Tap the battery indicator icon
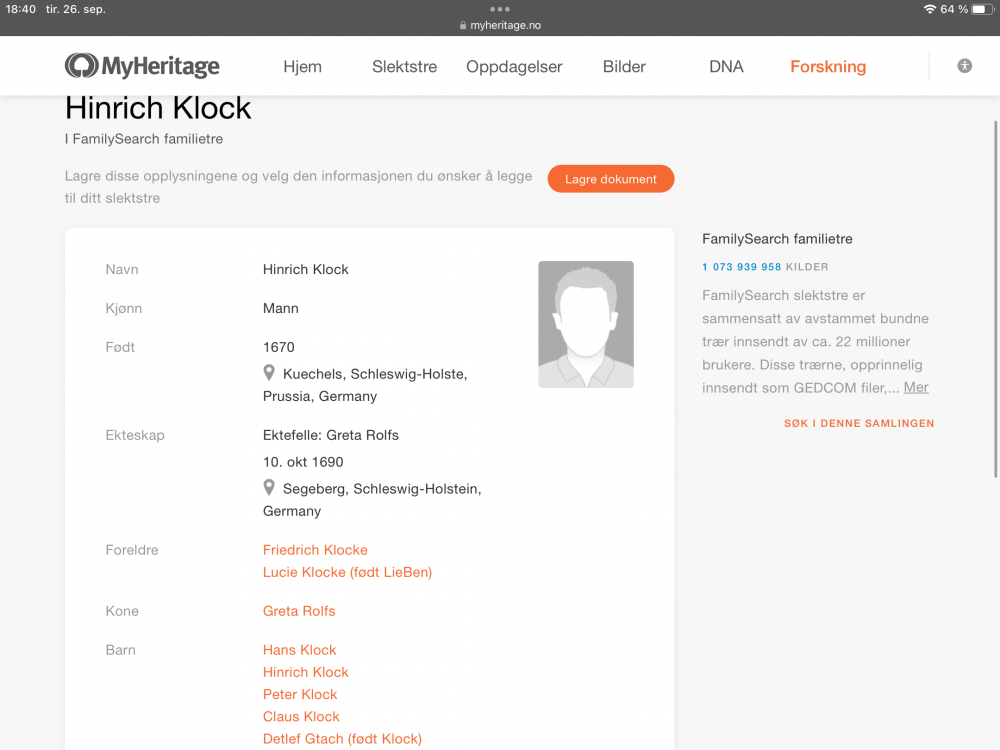1000x750 pixels. pos(983,9)
